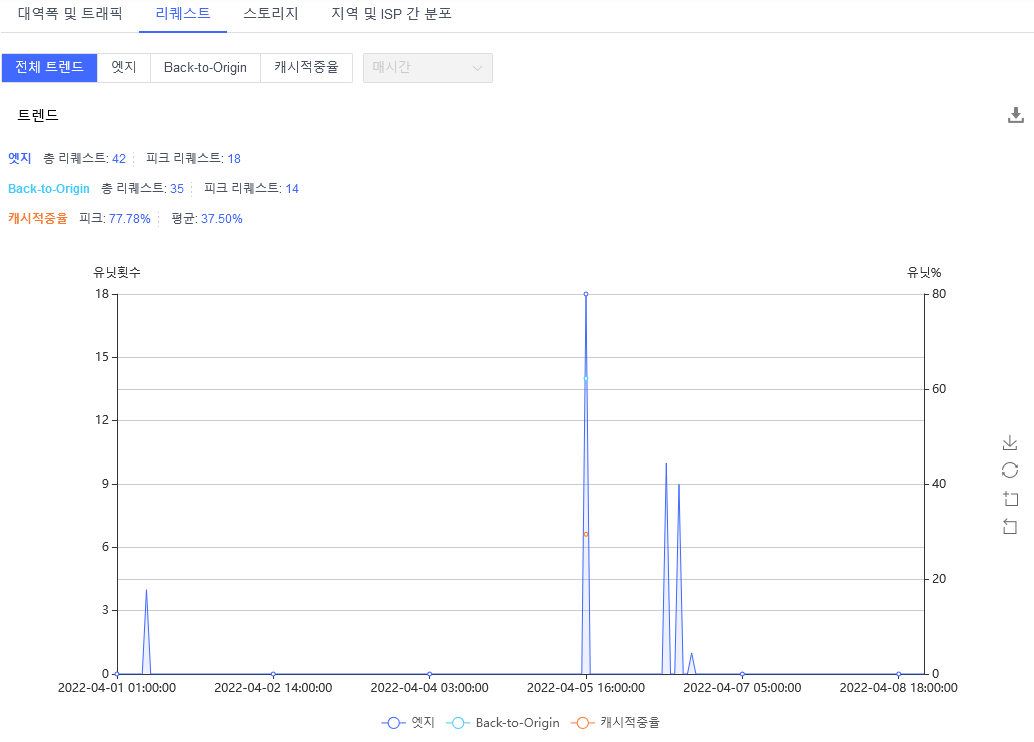Click the refresh chart icon
Viewport: 1034px width, 742px height.
(x=1010, y=469)
